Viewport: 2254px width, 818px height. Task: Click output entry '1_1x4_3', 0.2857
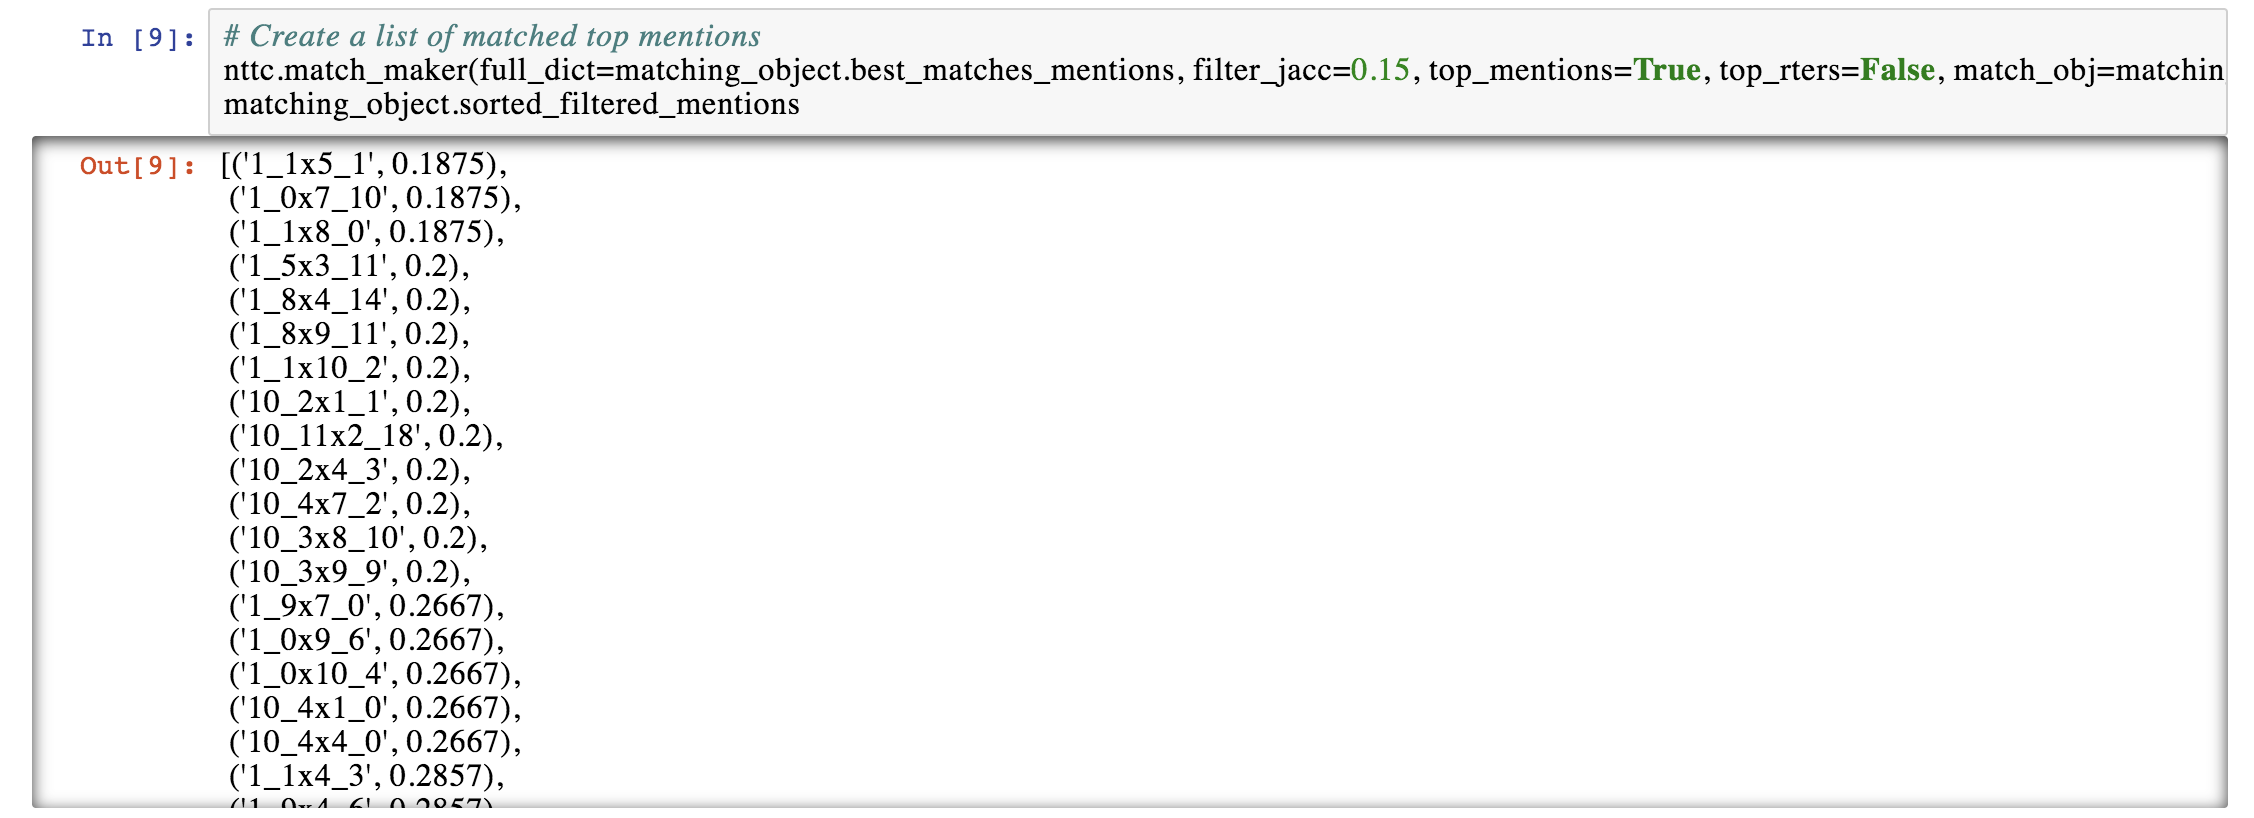click(365, 776)
